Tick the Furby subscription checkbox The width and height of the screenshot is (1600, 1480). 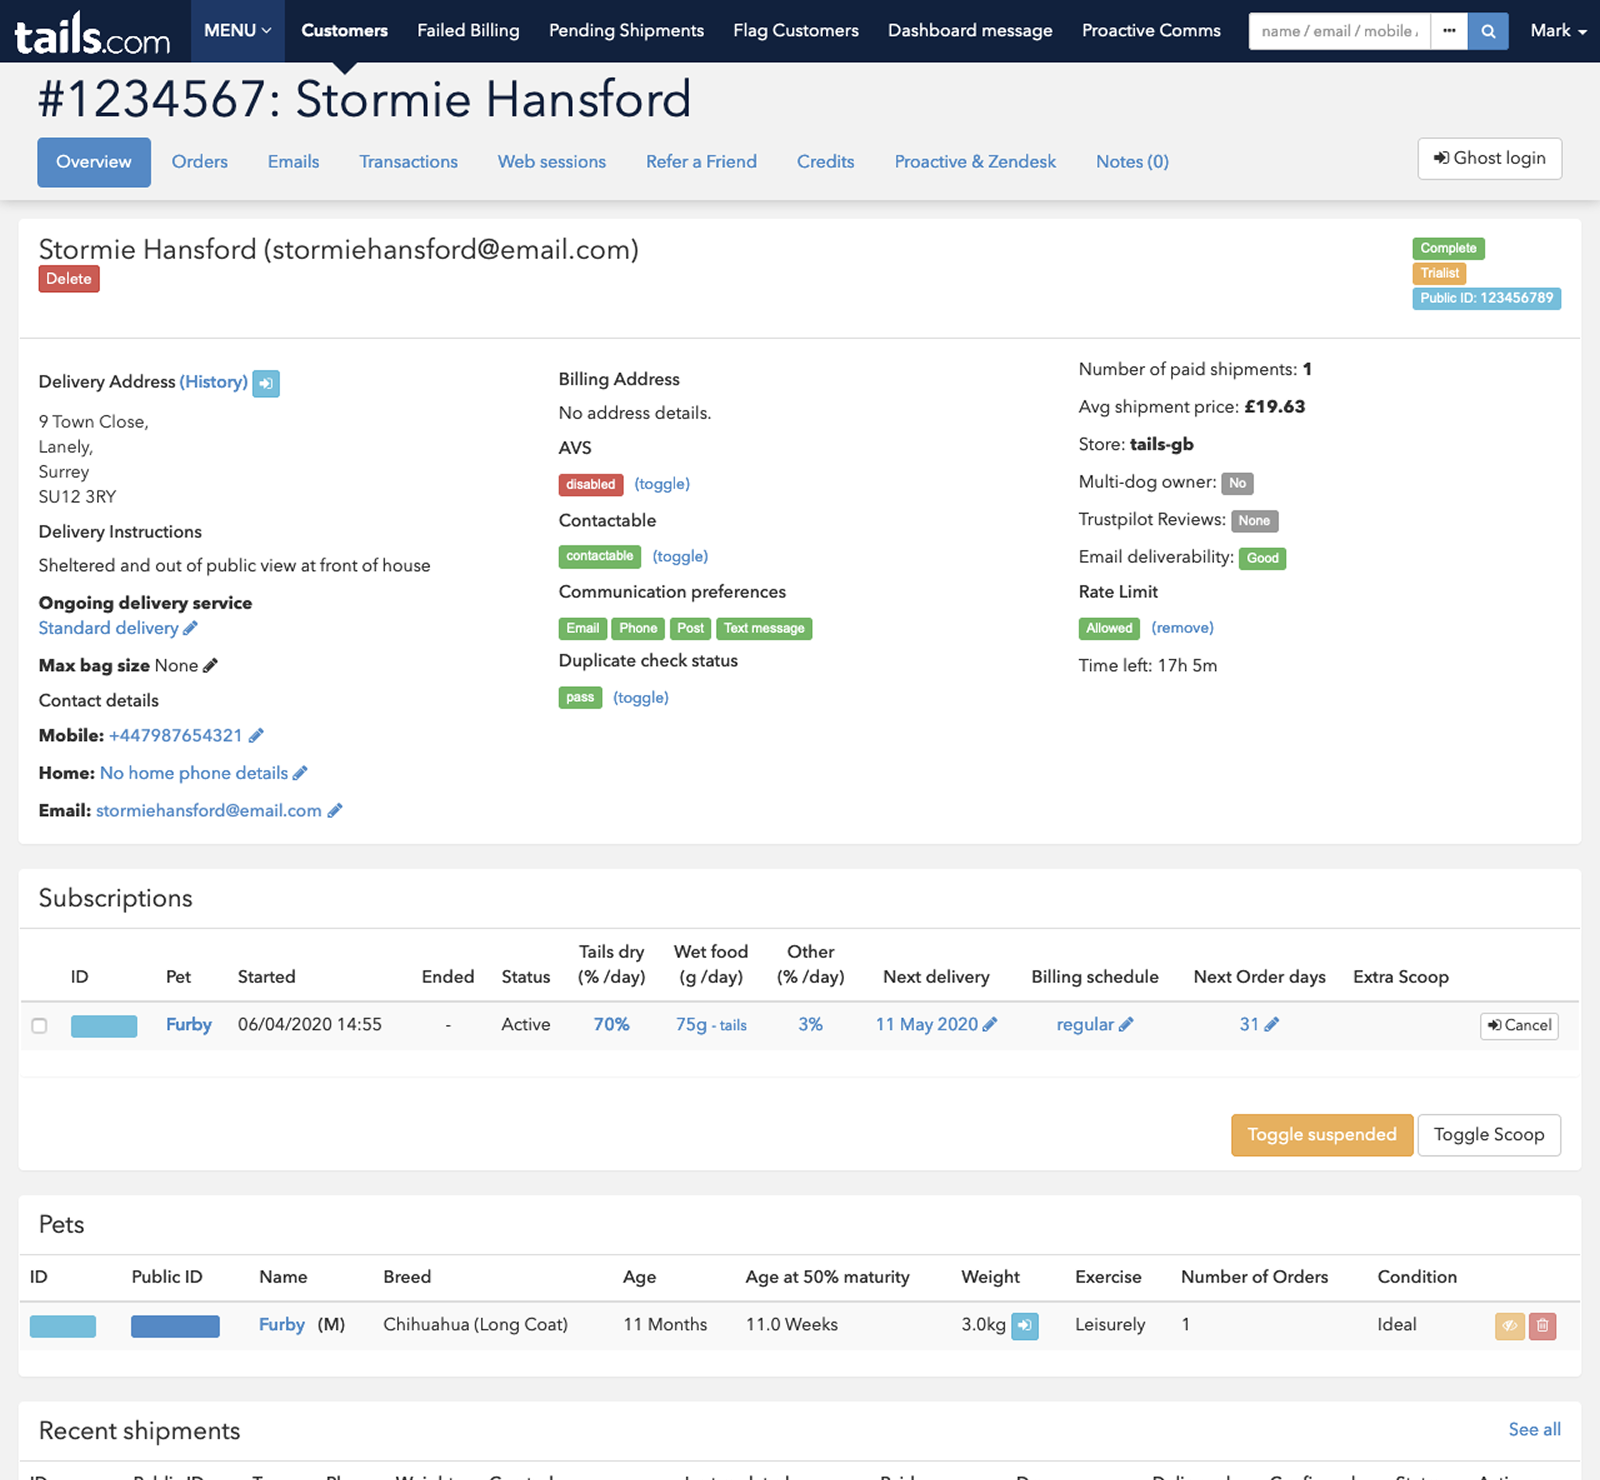pos(39,1026)
